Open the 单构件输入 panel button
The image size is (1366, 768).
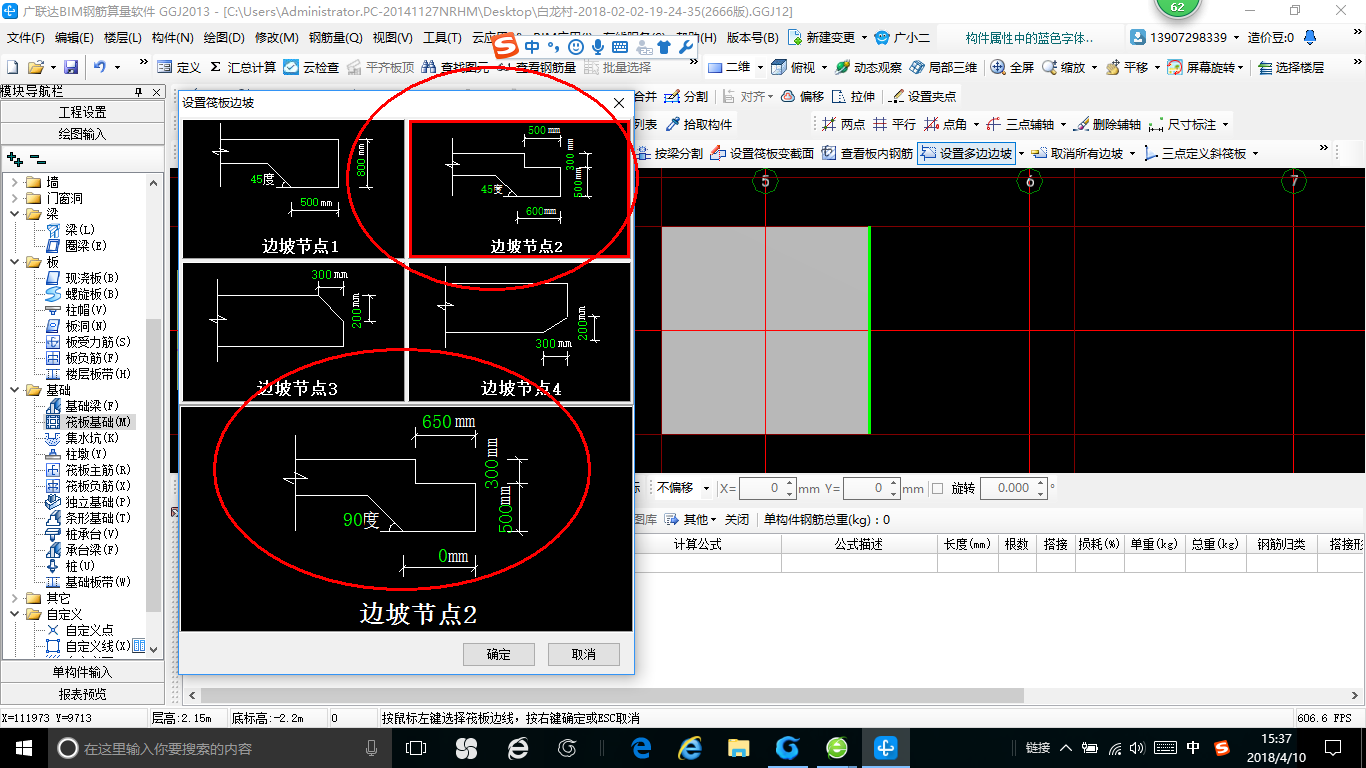(82, 672)
